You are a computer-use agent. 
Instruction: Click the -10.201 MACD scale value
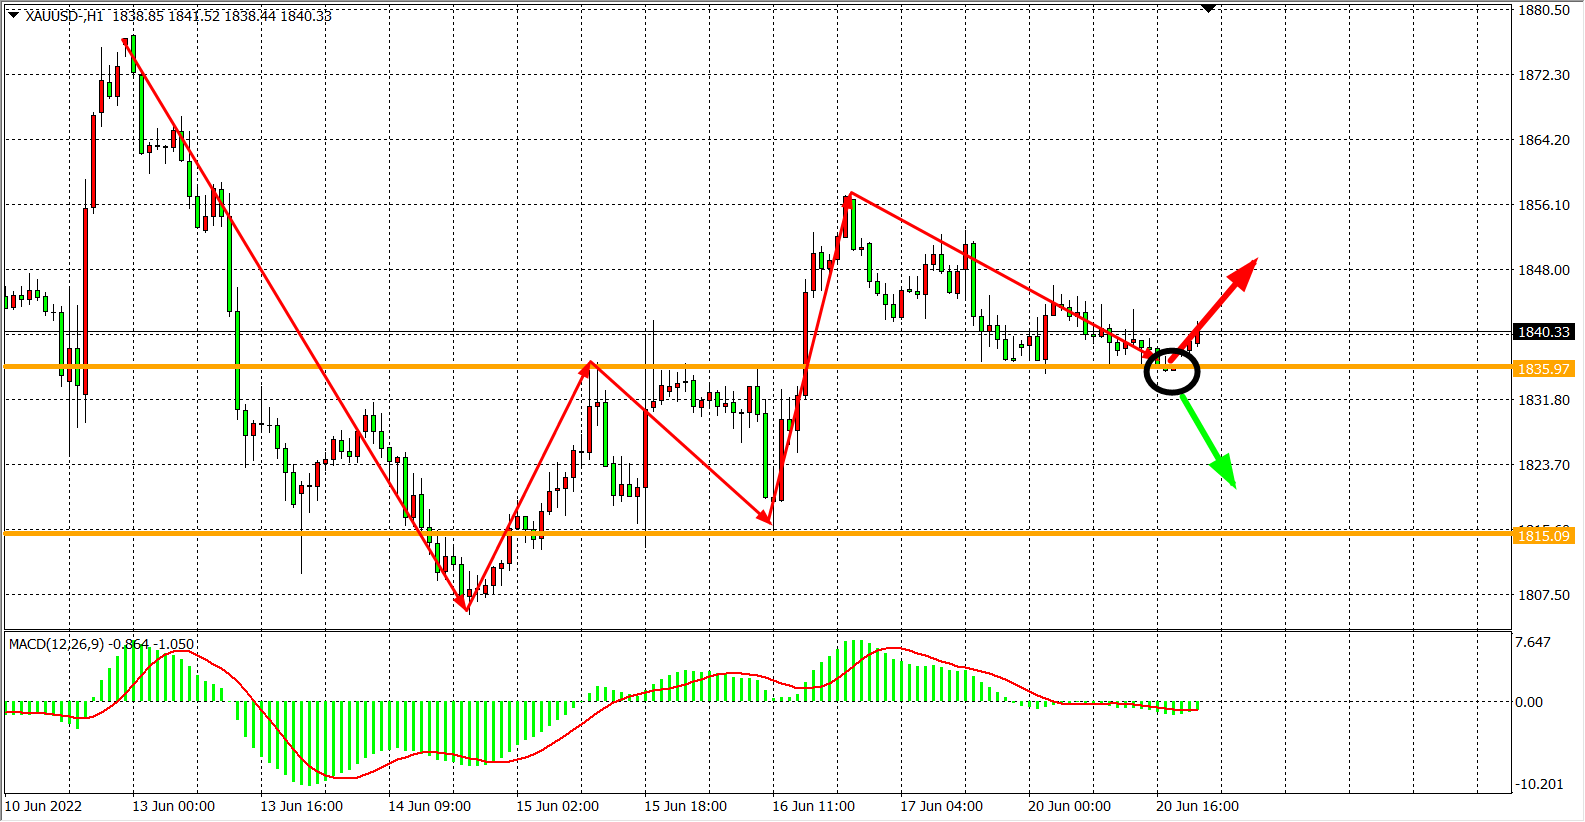pyautogui.click(x=1539, y=784)
